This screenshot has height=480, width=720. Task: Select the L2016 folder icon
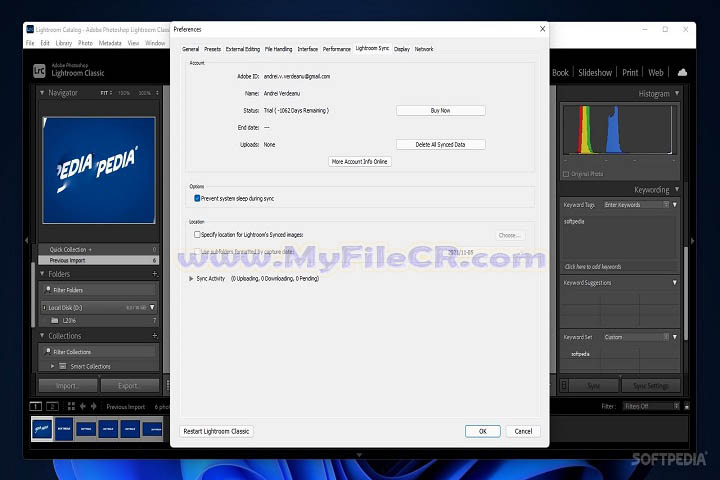coord(55,320)
